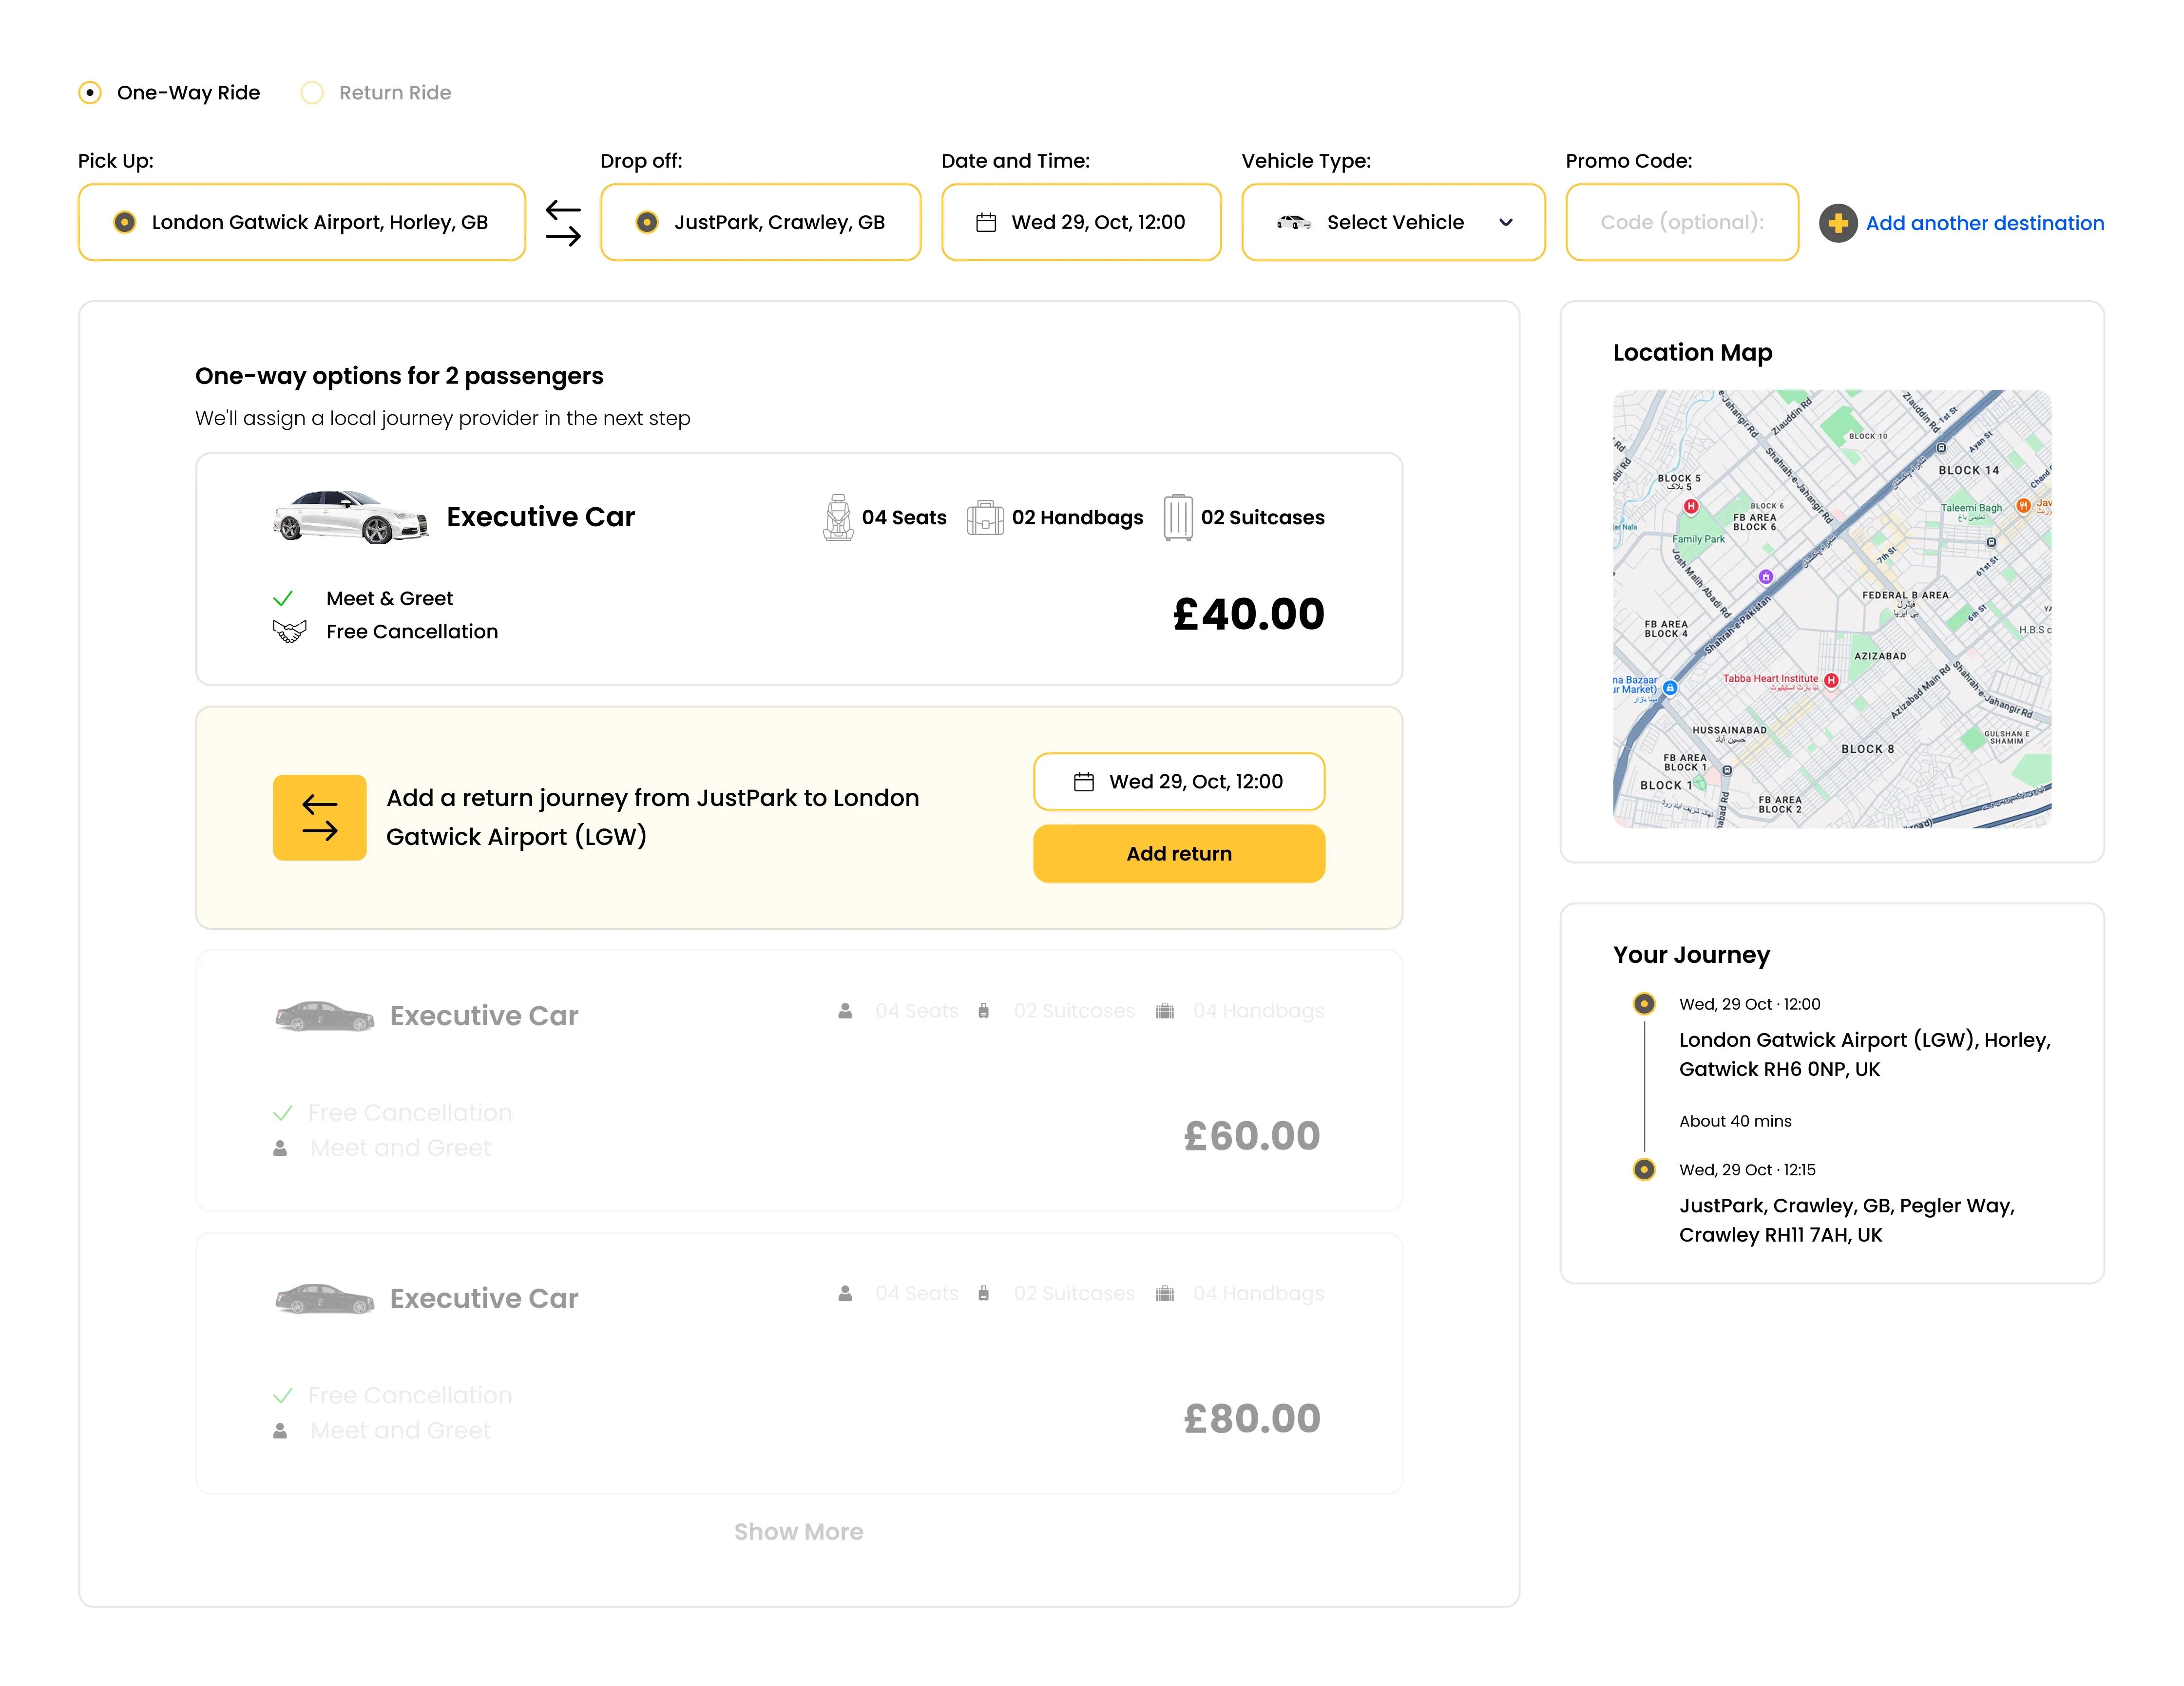Click the yellow plus add destination icon
Image resolution: width=2184 pixels, height=1686 pixels.
coord(1838,223)
